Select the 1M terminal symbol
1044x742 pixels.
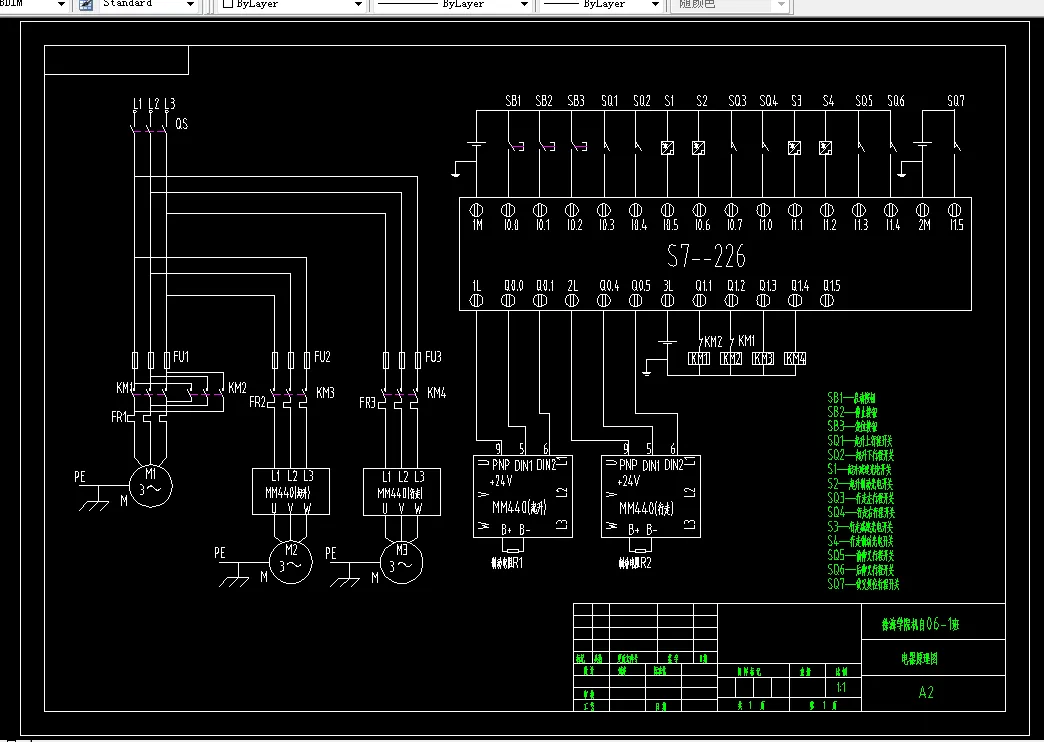coord(477,210)
